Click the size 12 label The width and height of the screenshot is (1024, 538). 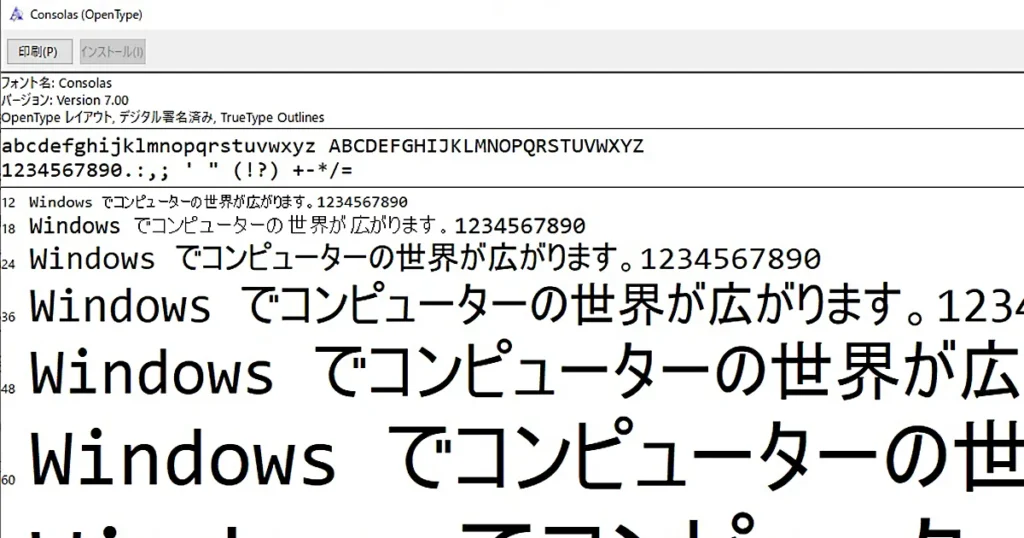(x=8, y=203)
